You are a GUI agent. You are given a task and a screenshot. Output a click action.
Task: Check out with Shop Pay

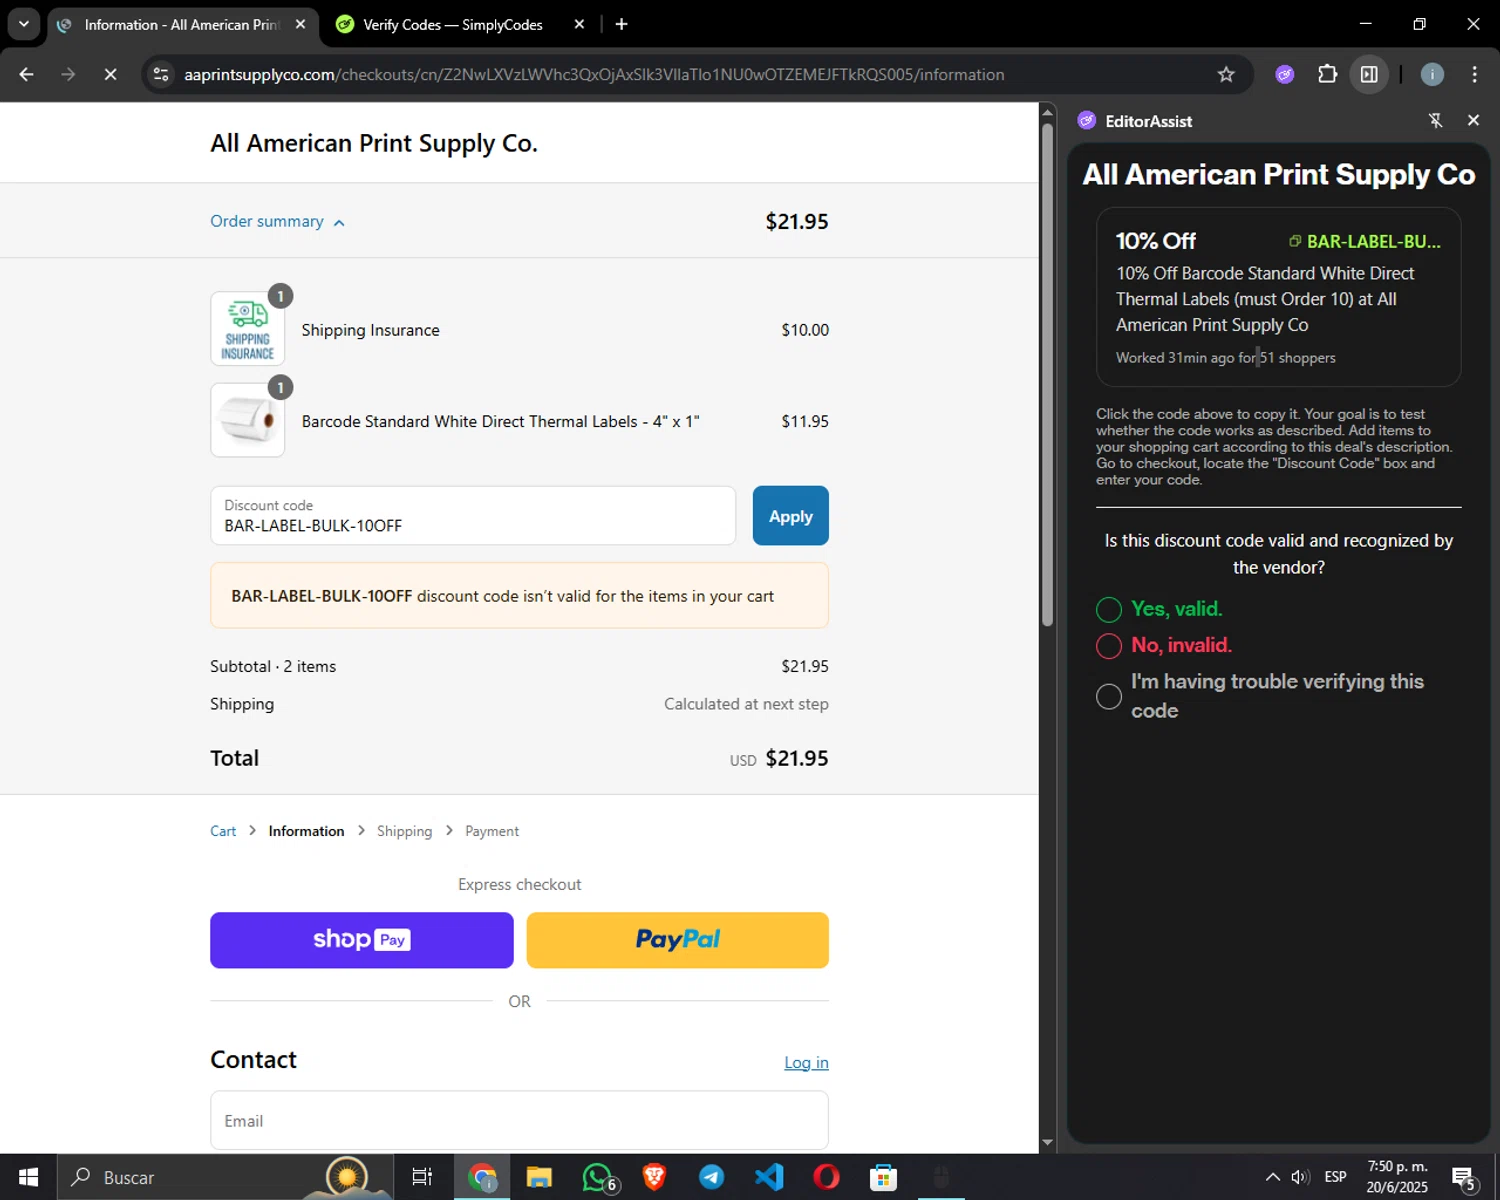pyautogui.click(x=362, y=940)
